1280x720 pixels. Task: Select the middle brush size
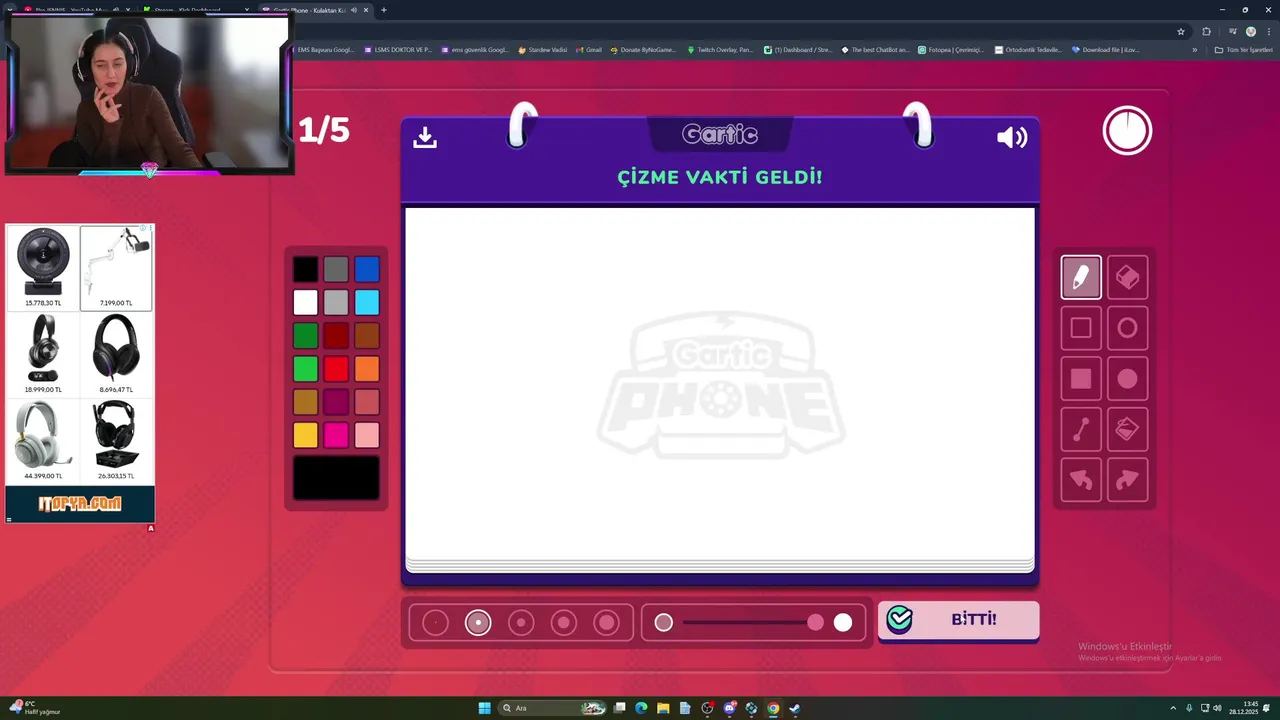pos(521,623)
